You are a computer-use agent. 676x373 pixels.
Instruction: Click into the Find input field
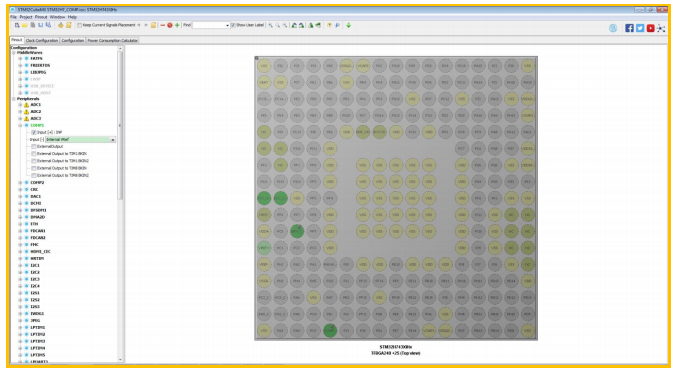(210, 25)
